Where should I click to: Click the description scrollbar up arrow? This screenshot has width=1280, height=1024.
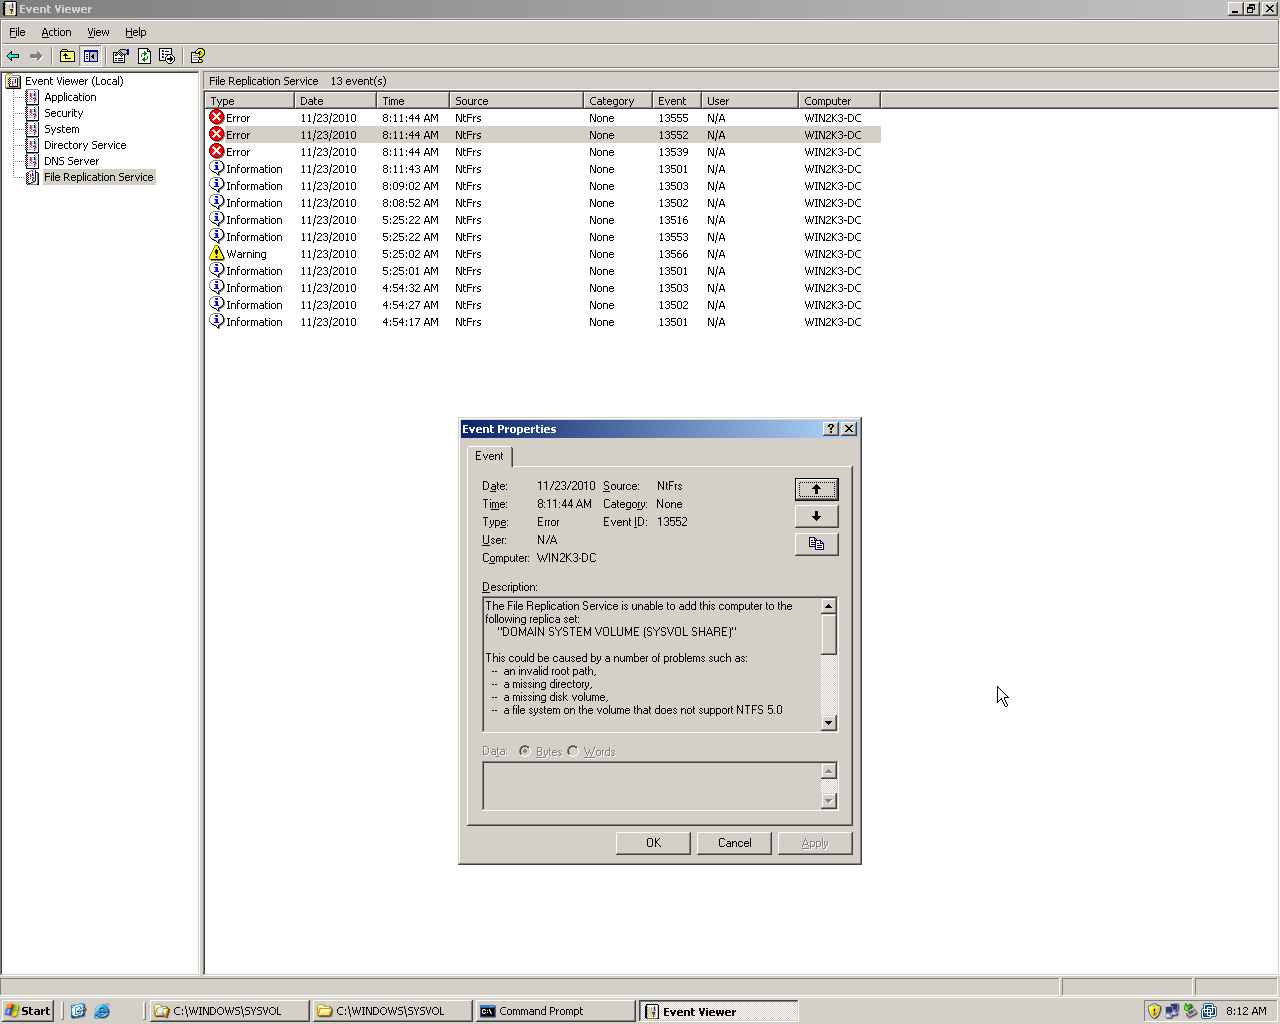[x=828, y=606]
